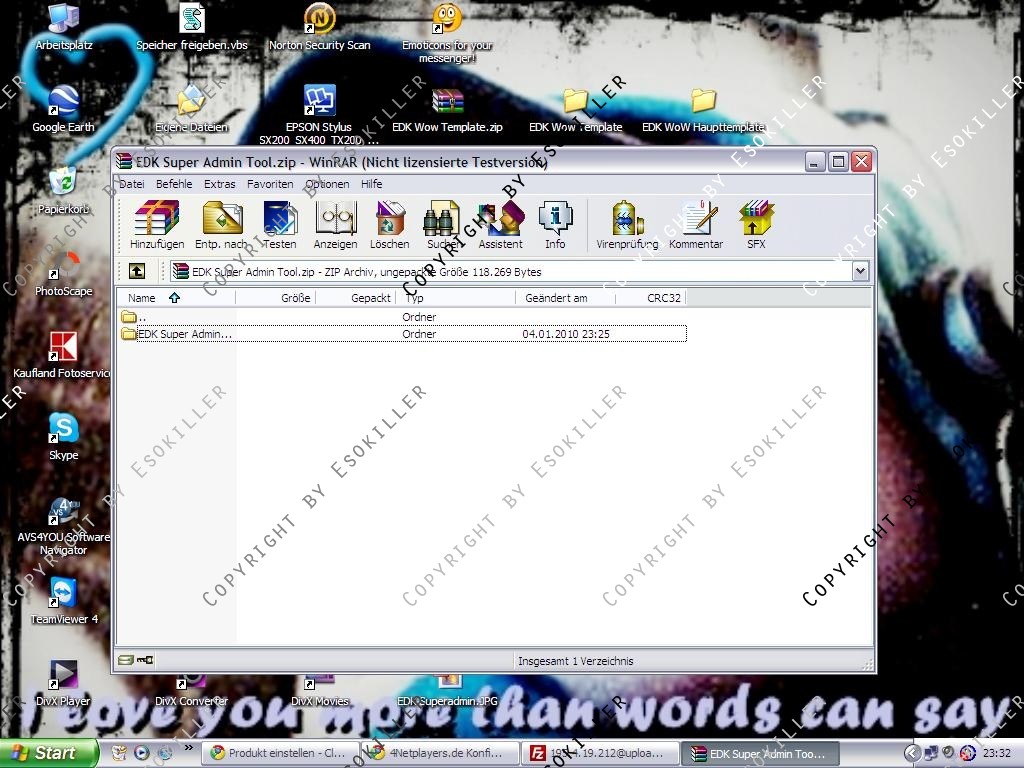Click the Anzeigen view icon

point(336,224)
